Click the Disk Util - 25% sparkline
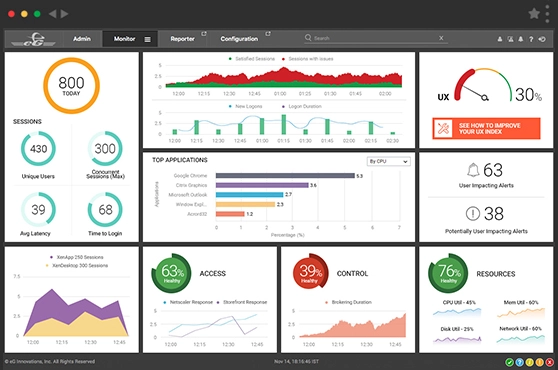This screenshot has width=558, height=370. point(457,339)
